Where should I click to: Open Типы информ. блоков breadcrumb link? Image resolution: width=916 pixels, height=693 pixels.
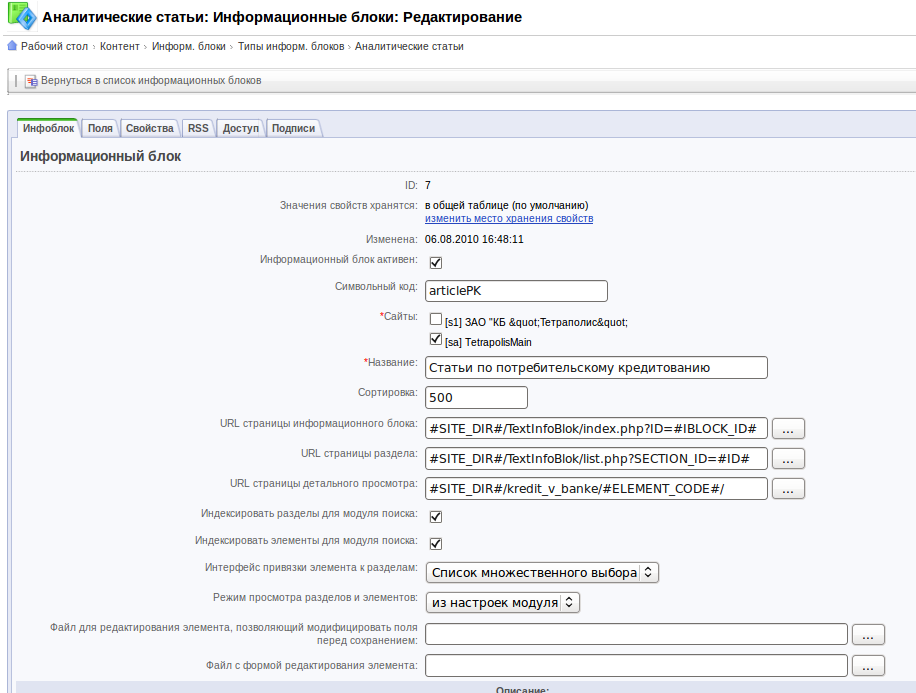[290, 46]
